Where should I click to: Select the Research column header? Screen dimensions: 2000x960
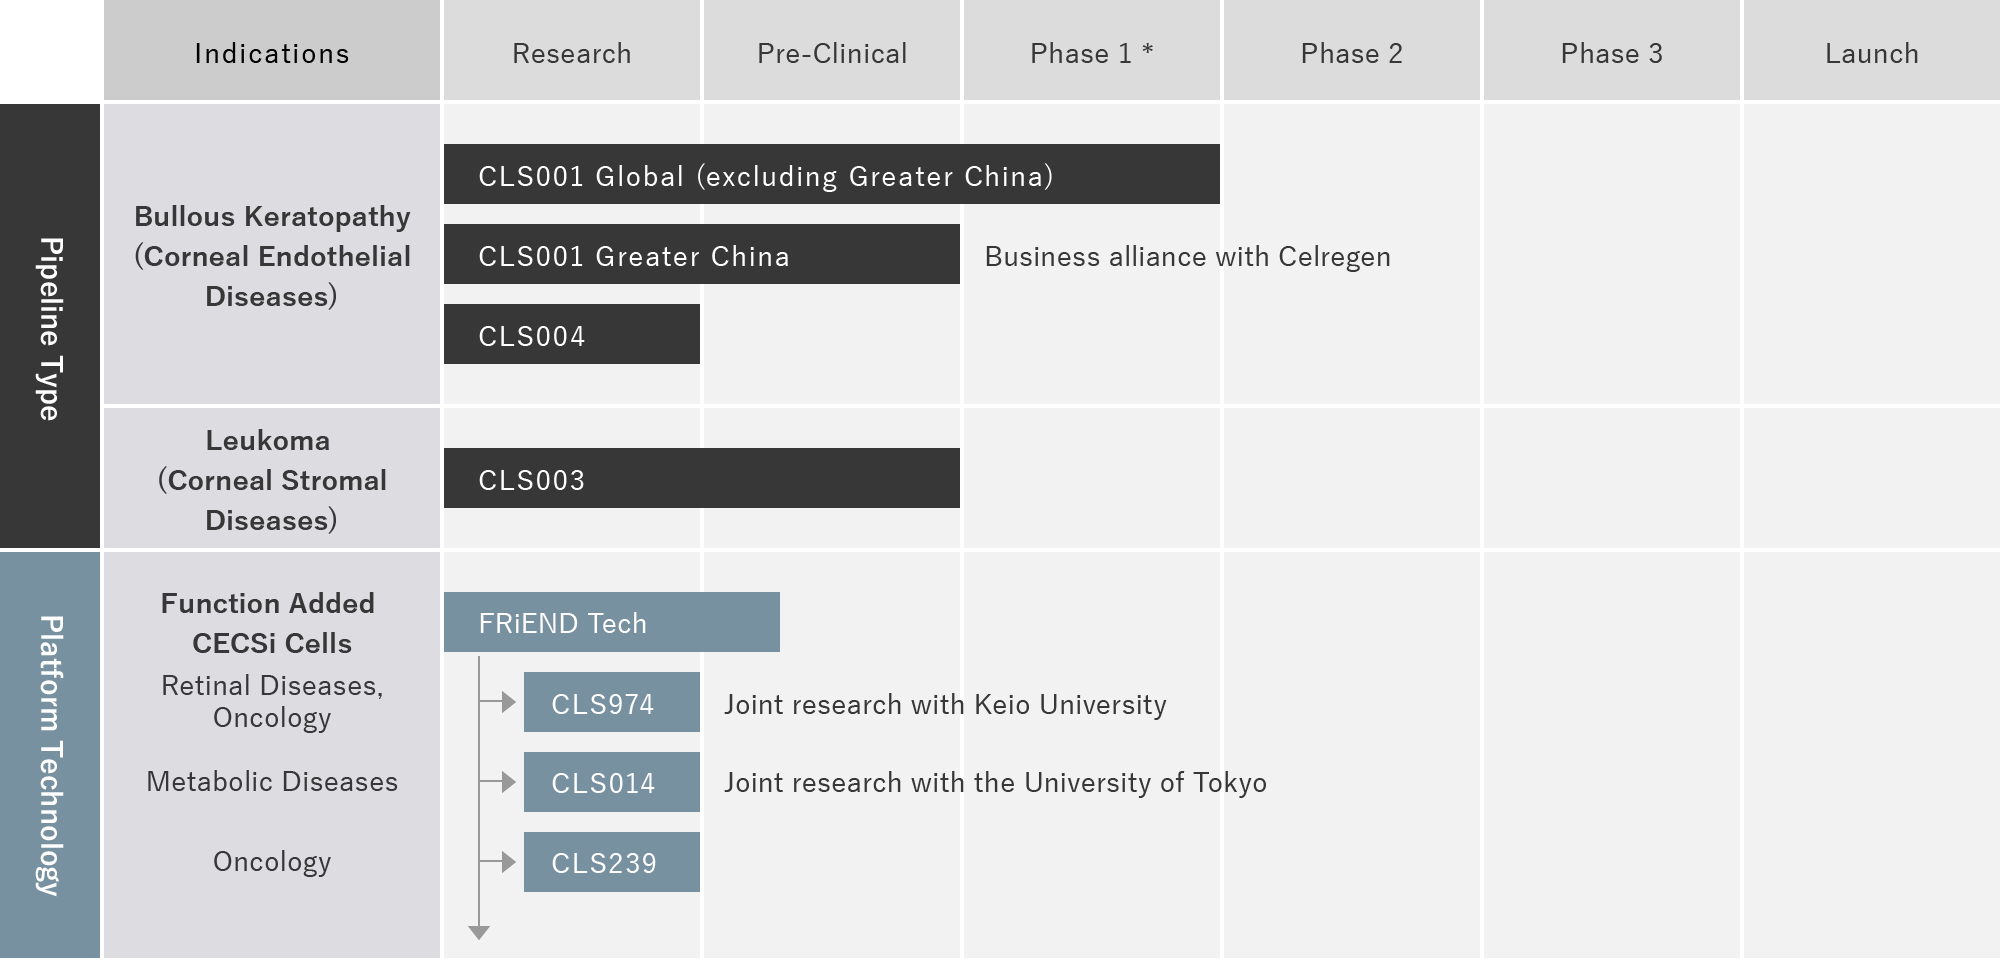click(x=571, y=53)
